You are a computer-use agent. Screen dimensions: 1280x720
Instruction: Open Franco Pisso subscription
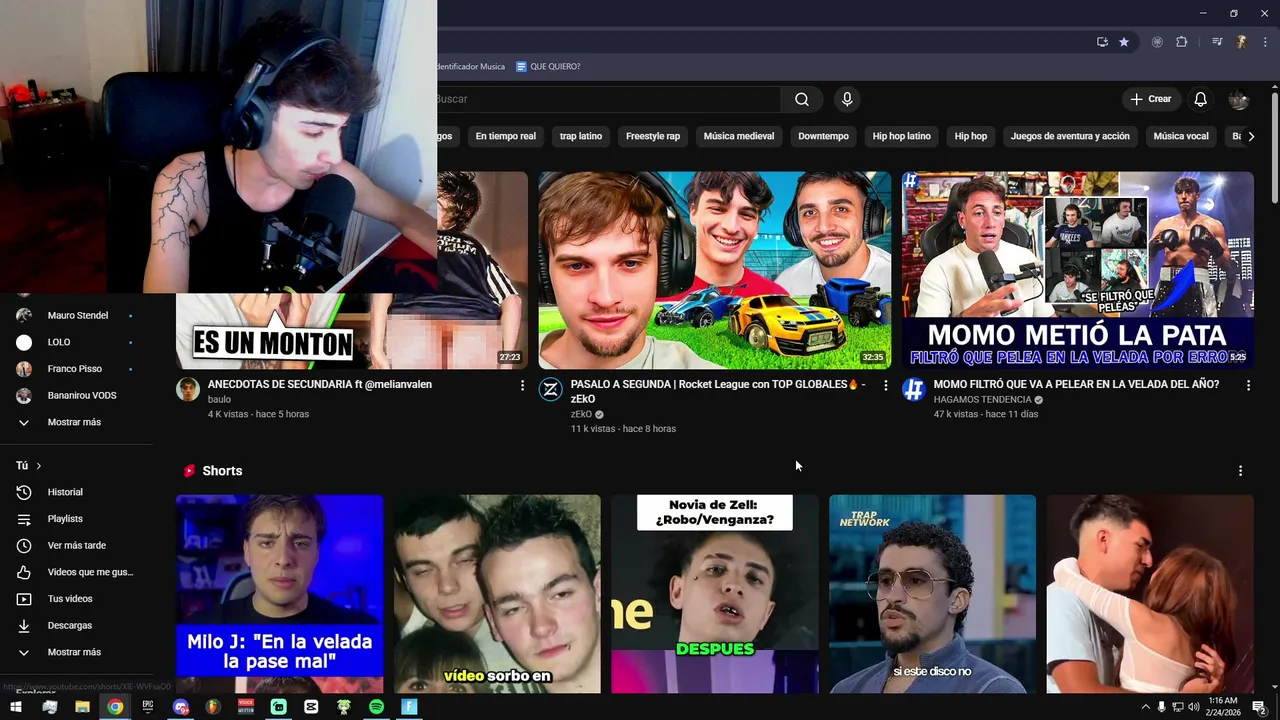(x=76, y=369)
